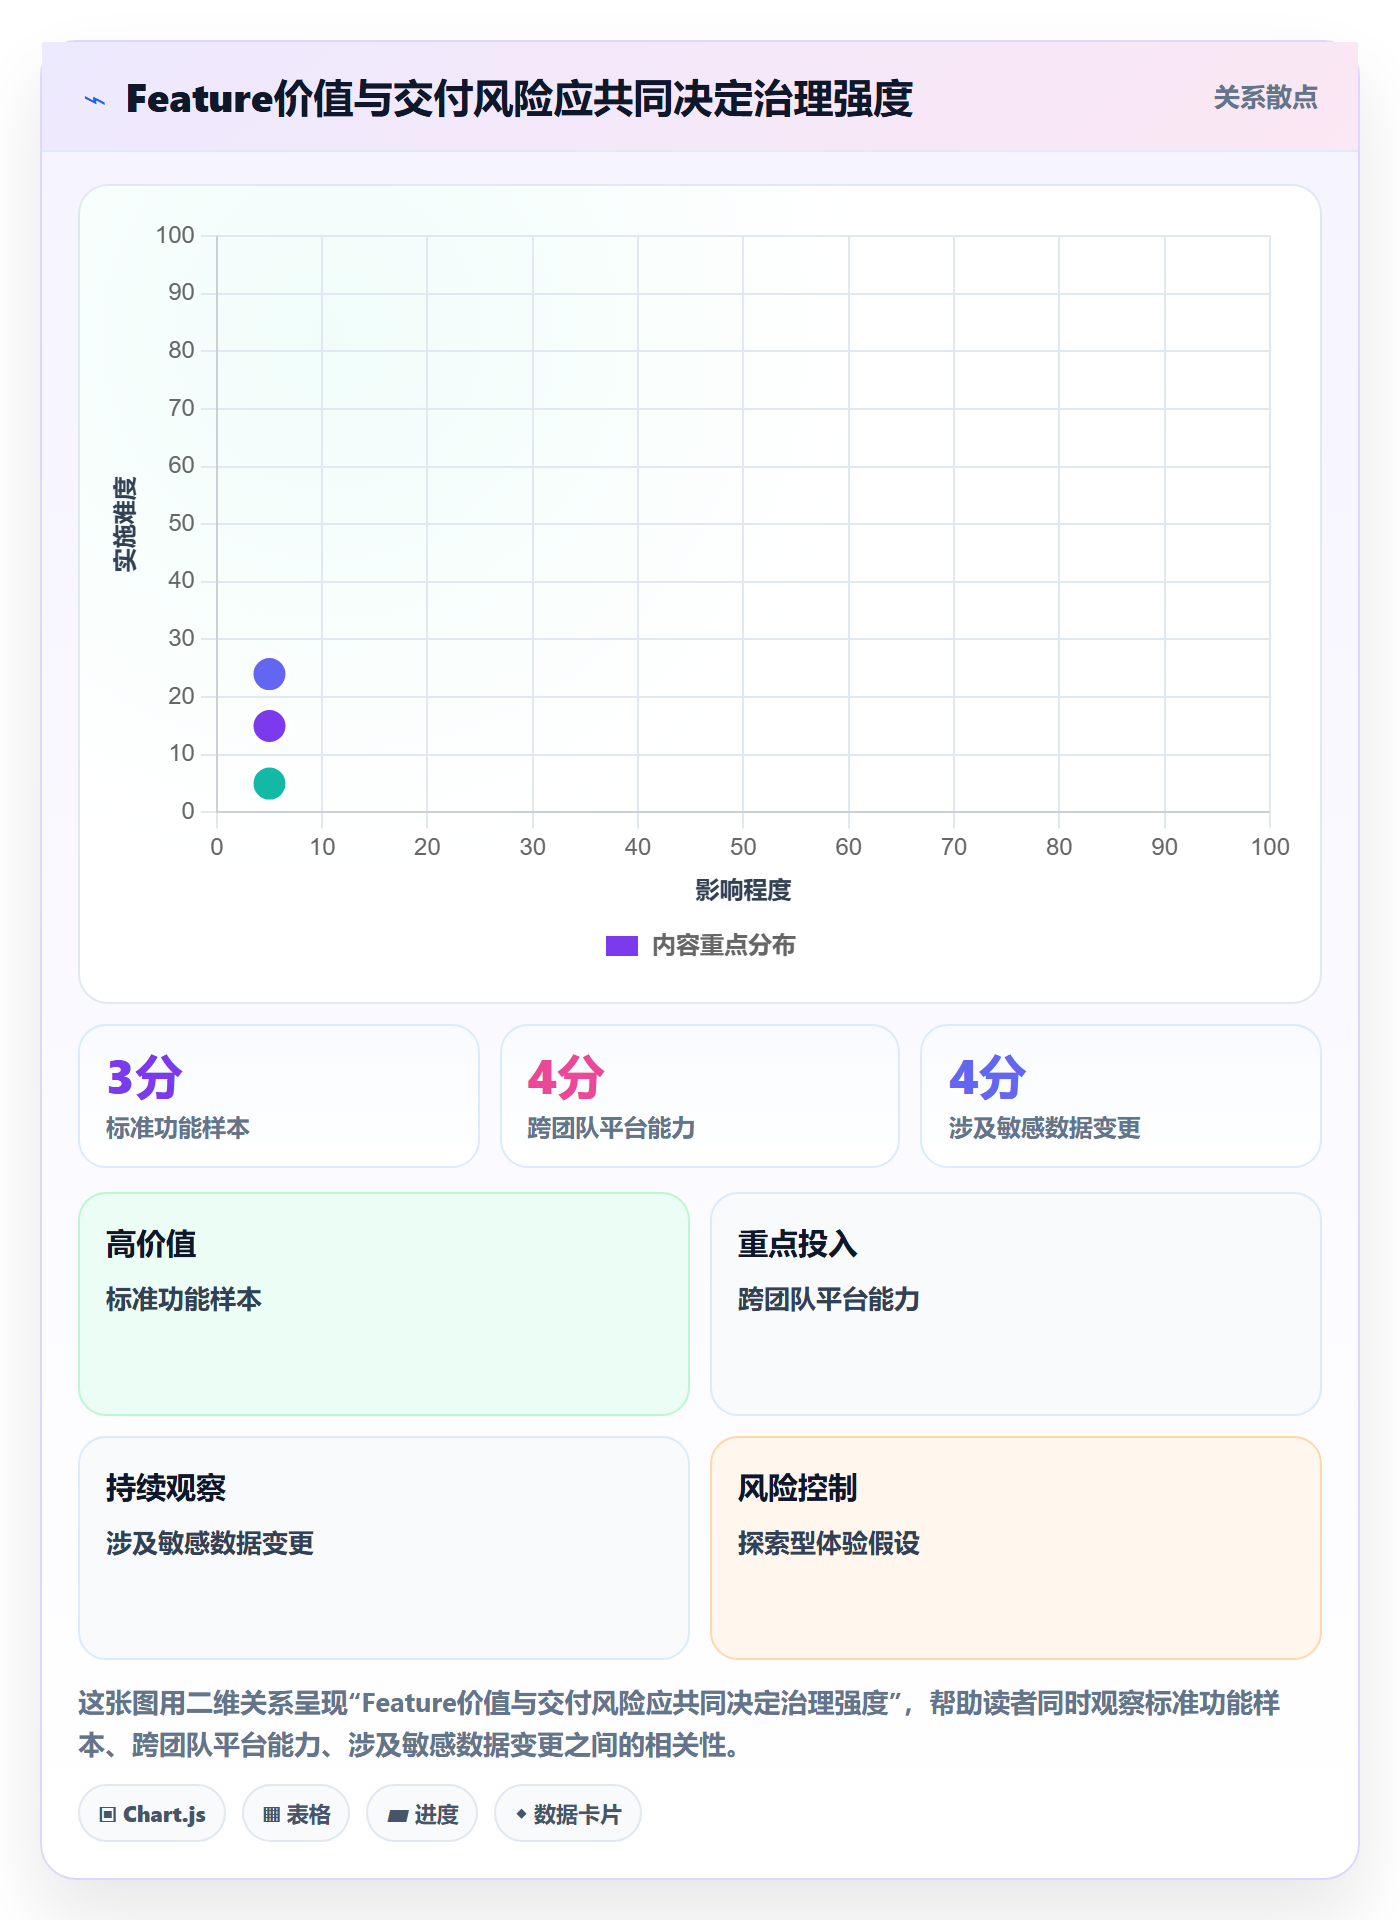1400x1920 pixels.
Task: Click the 实施难度 y-axis title
Action: (125, 524)
